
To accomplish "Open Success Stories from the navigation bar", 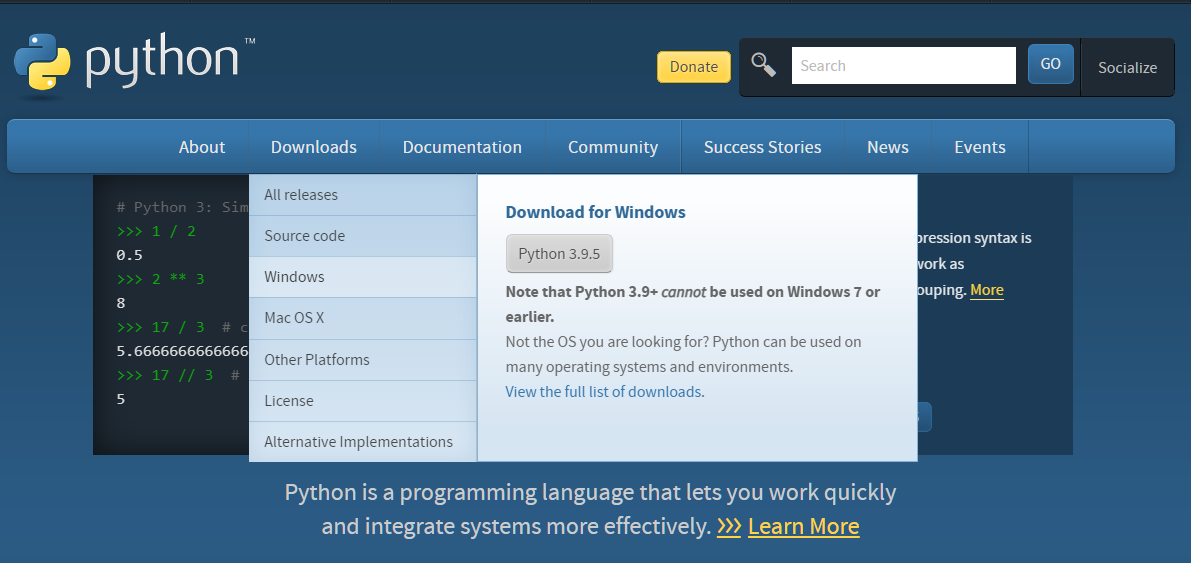I will click(x=762, y=147).
